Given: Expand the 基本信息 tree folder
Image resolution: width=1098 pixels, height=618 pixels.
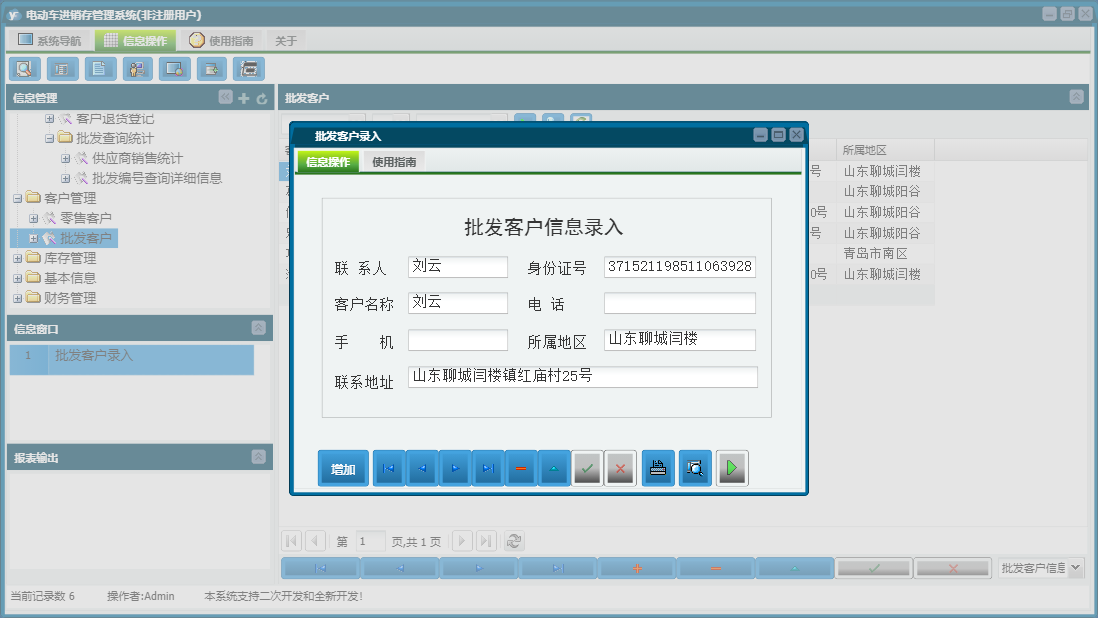Looking at the screenshot, I should 18,279.
